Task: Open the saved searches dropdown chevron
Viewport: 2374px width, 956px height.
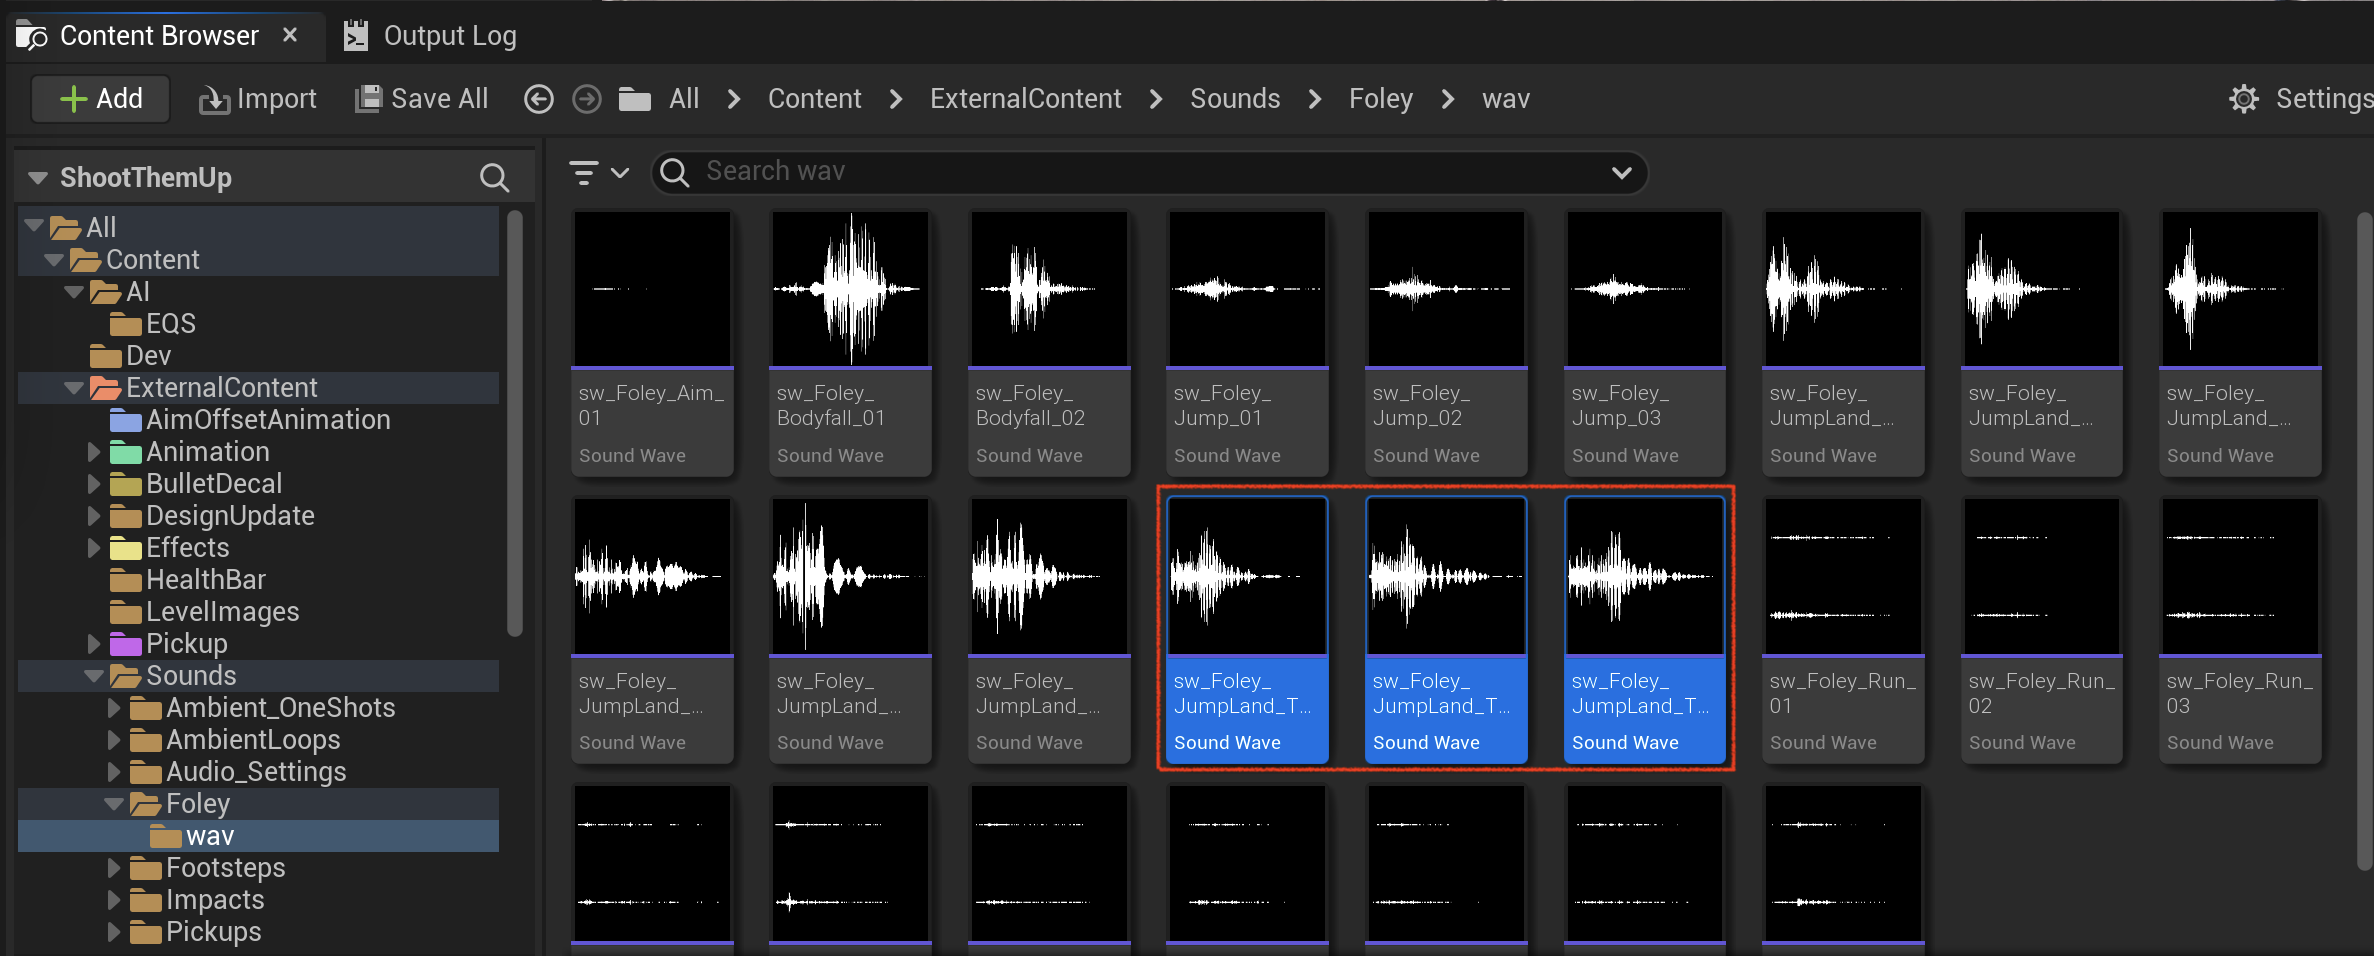Action: pos(1622,172)
